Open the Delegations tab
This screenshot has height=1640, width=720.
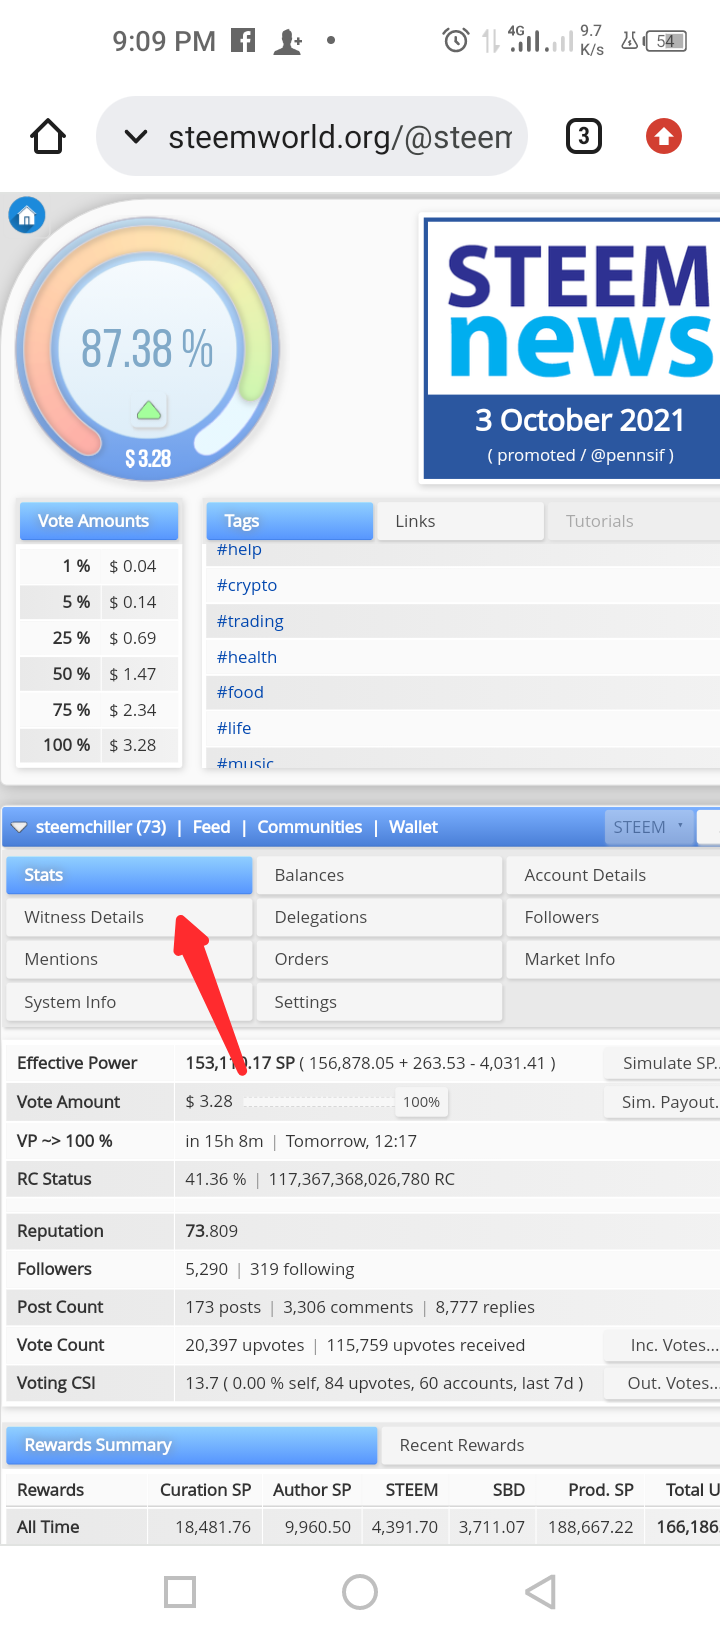379,917
